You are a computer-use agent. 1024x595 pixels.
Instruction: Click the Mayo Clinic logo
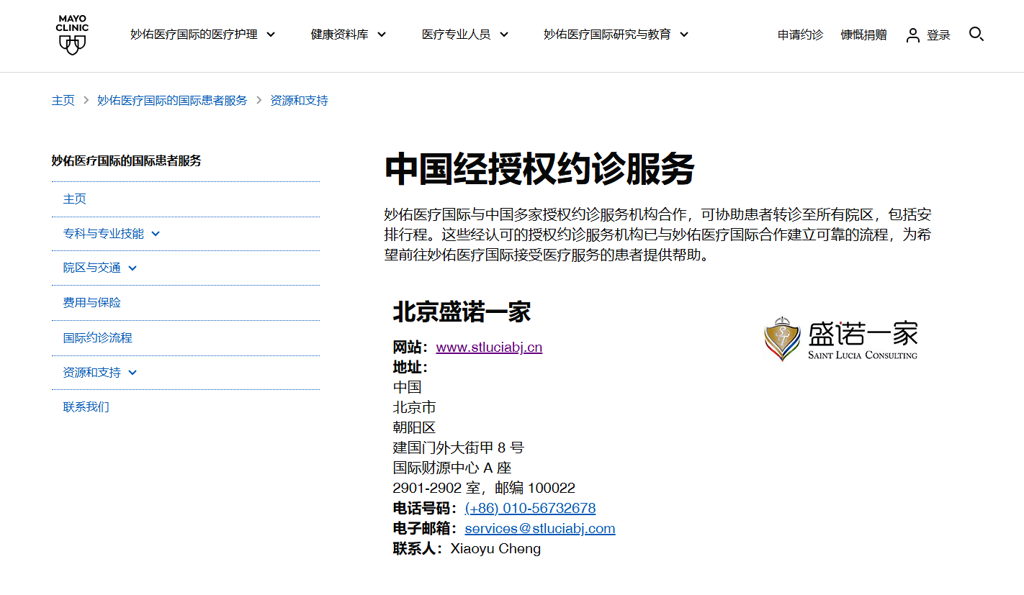[x=72, y=35]
